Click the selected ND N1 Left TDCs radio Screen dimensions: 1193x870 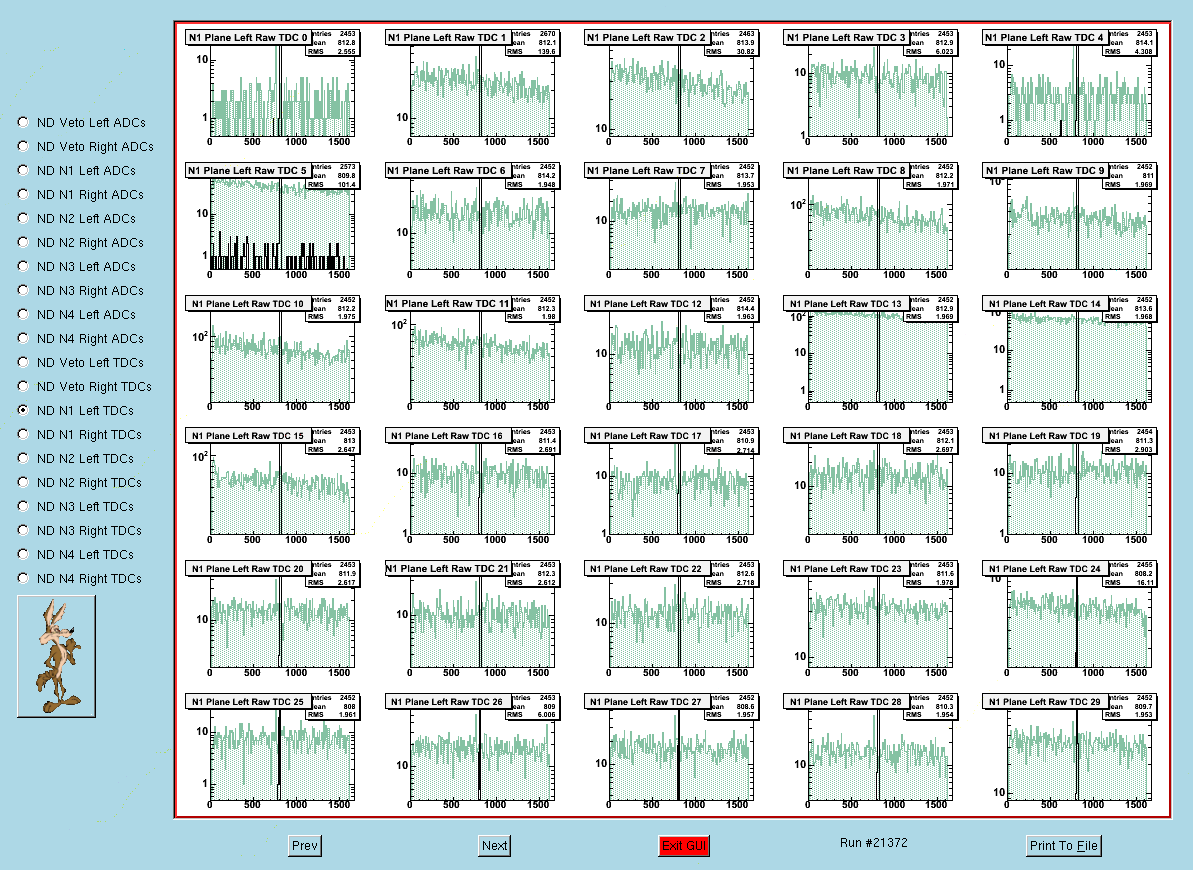tap(24, 410)
